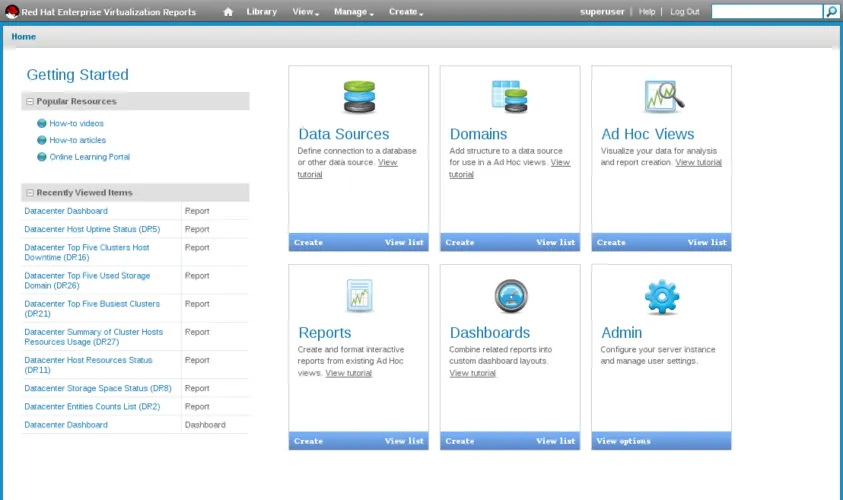The image size is (843, 500).
Task: Click the Dashboards card title
Action: tap(490, 333)
